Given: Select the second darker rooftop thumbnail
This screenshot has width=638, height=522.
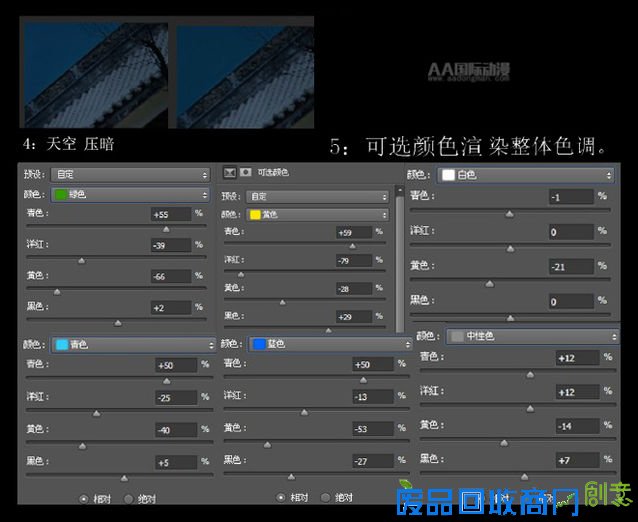Looking at the screenshot, I should coord(244,76).
